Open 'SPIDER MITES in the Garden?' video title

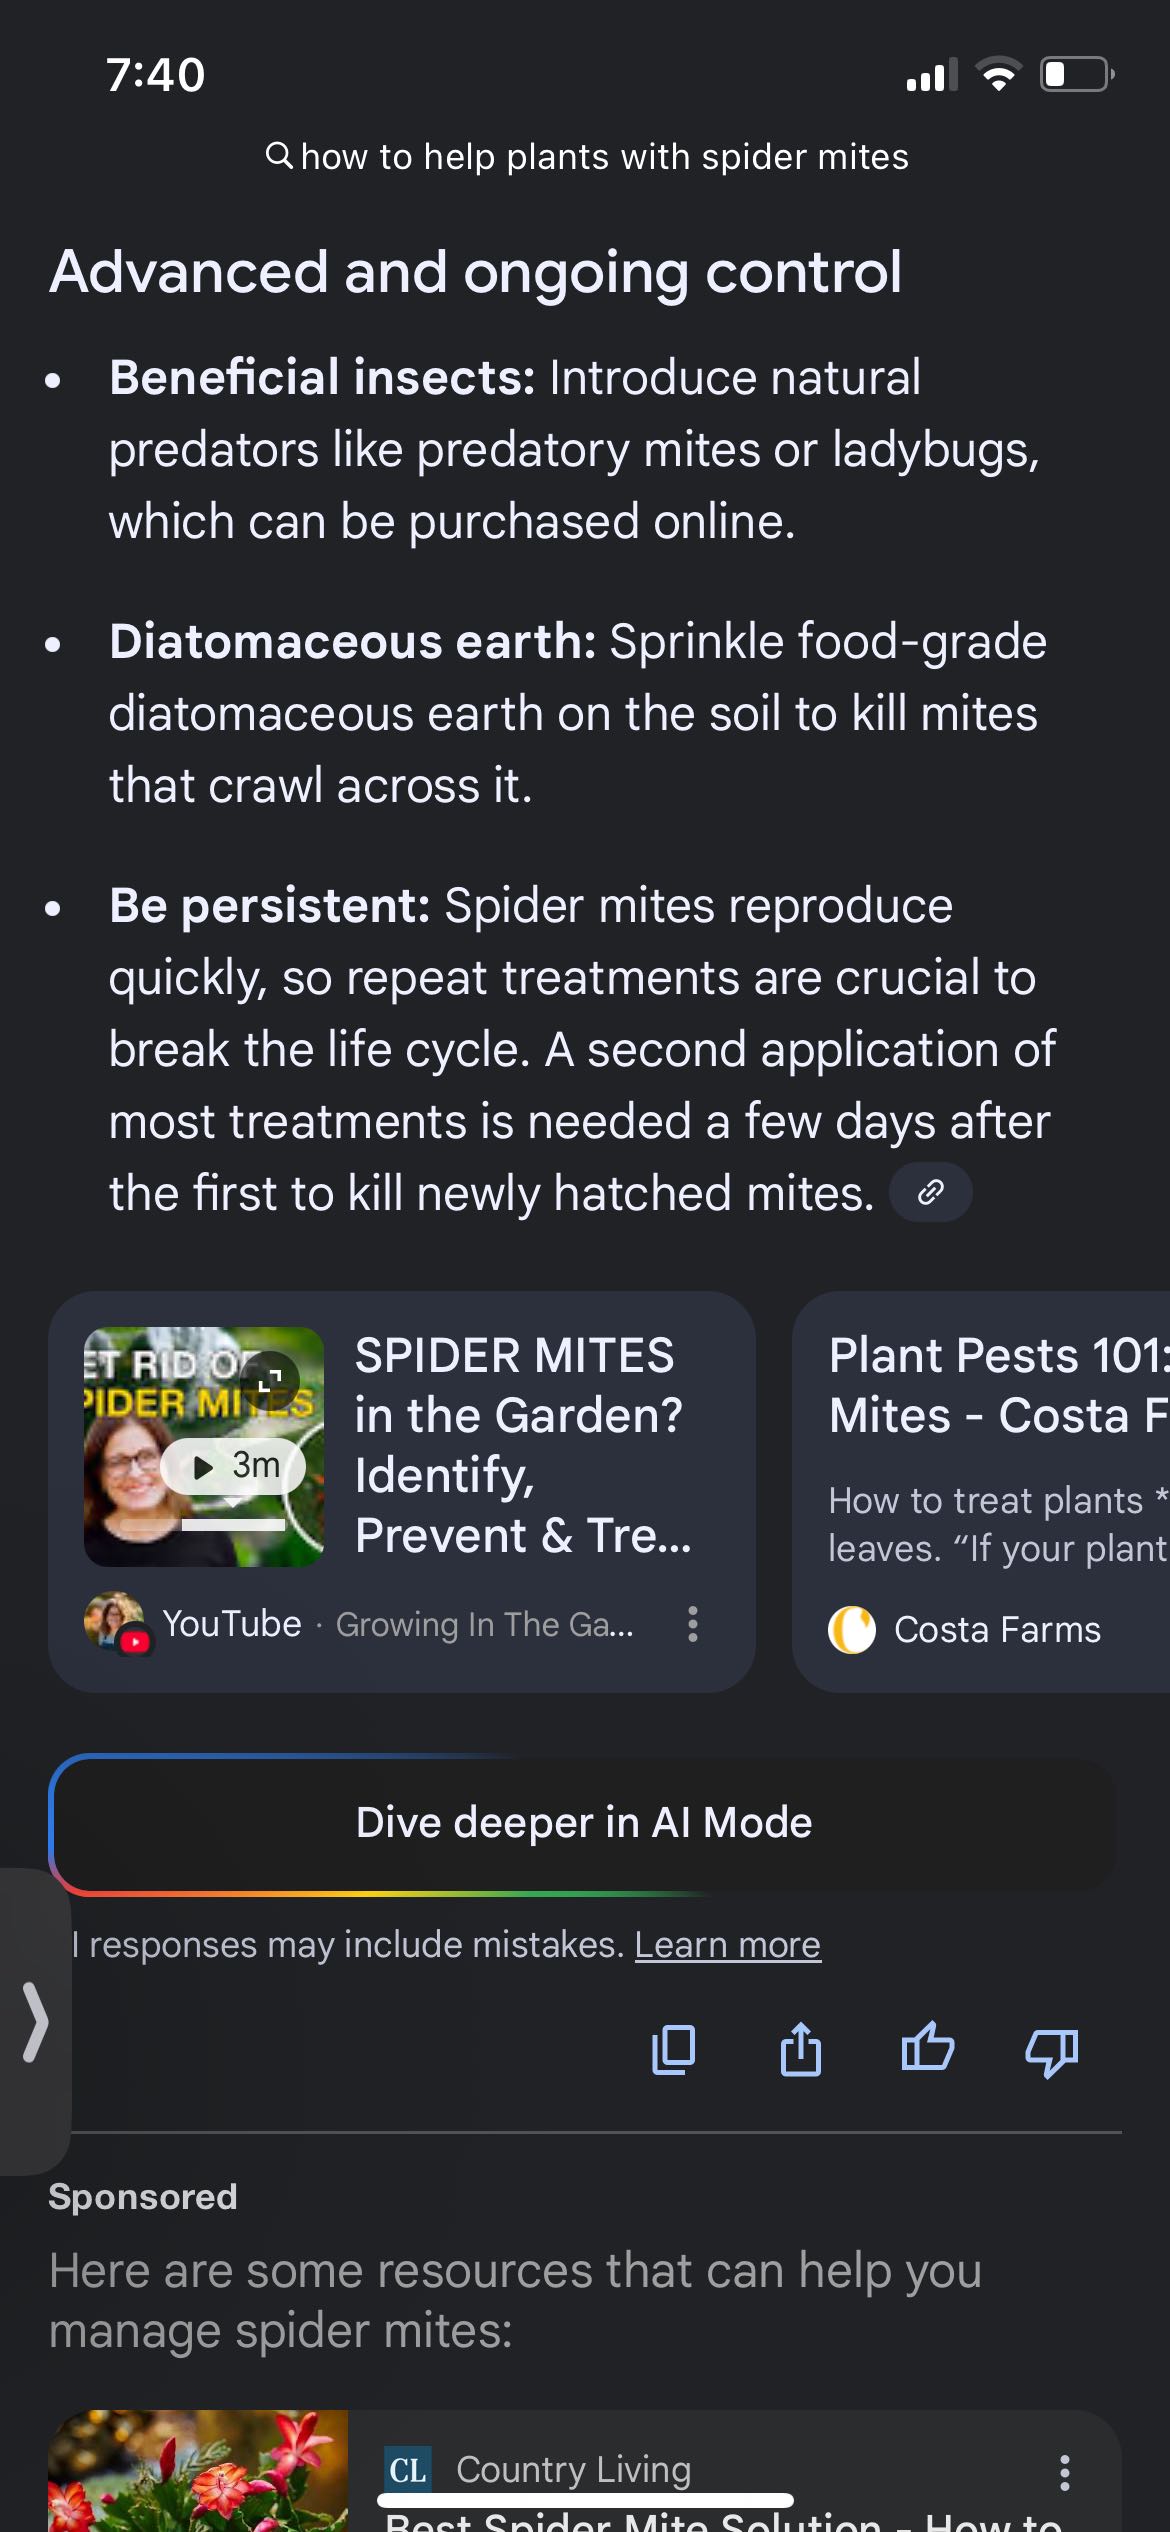(522, 1445)
